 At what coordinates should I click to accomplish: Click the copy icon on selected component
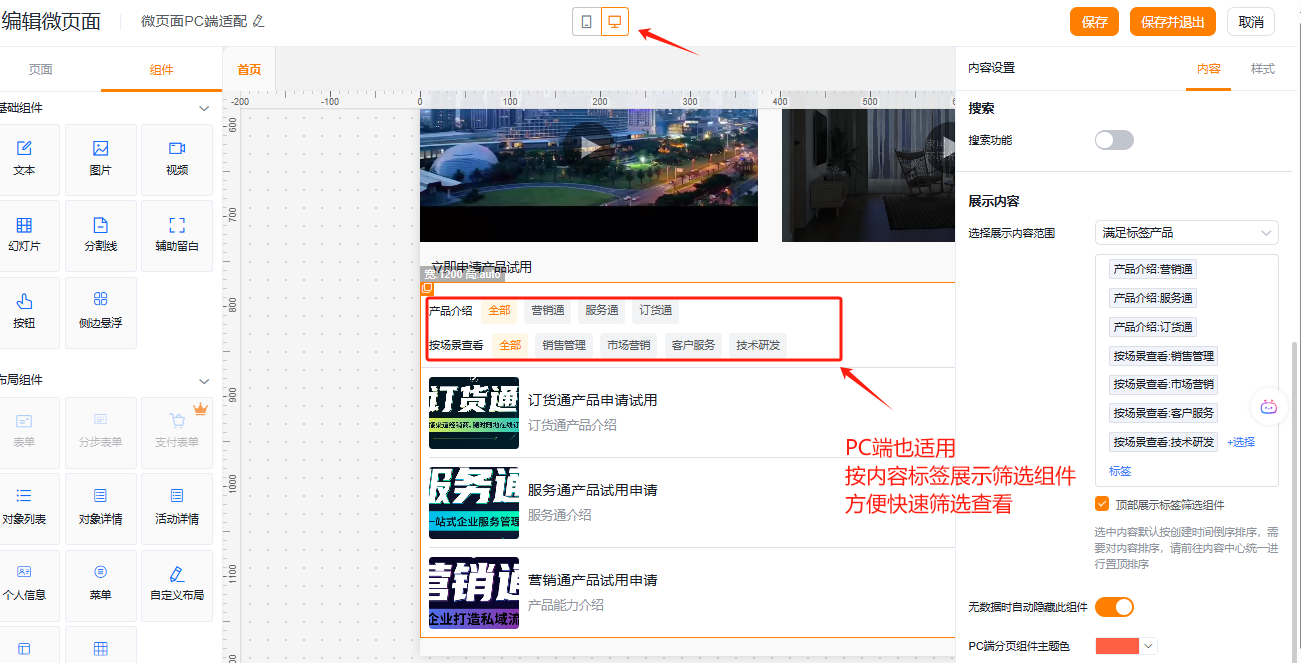pos(427,288)
